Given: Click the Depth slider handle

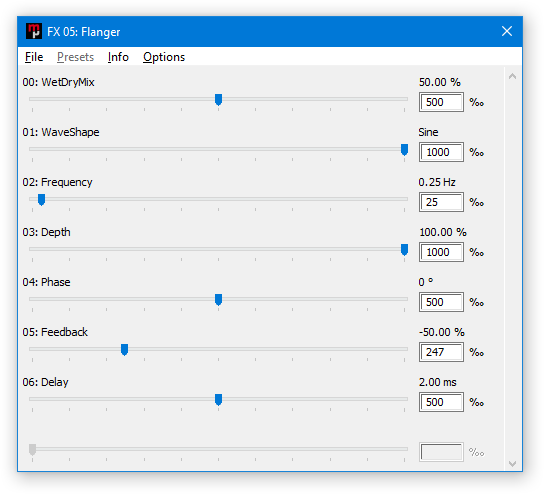Looking at the screenshot, I should coord(404,249).
